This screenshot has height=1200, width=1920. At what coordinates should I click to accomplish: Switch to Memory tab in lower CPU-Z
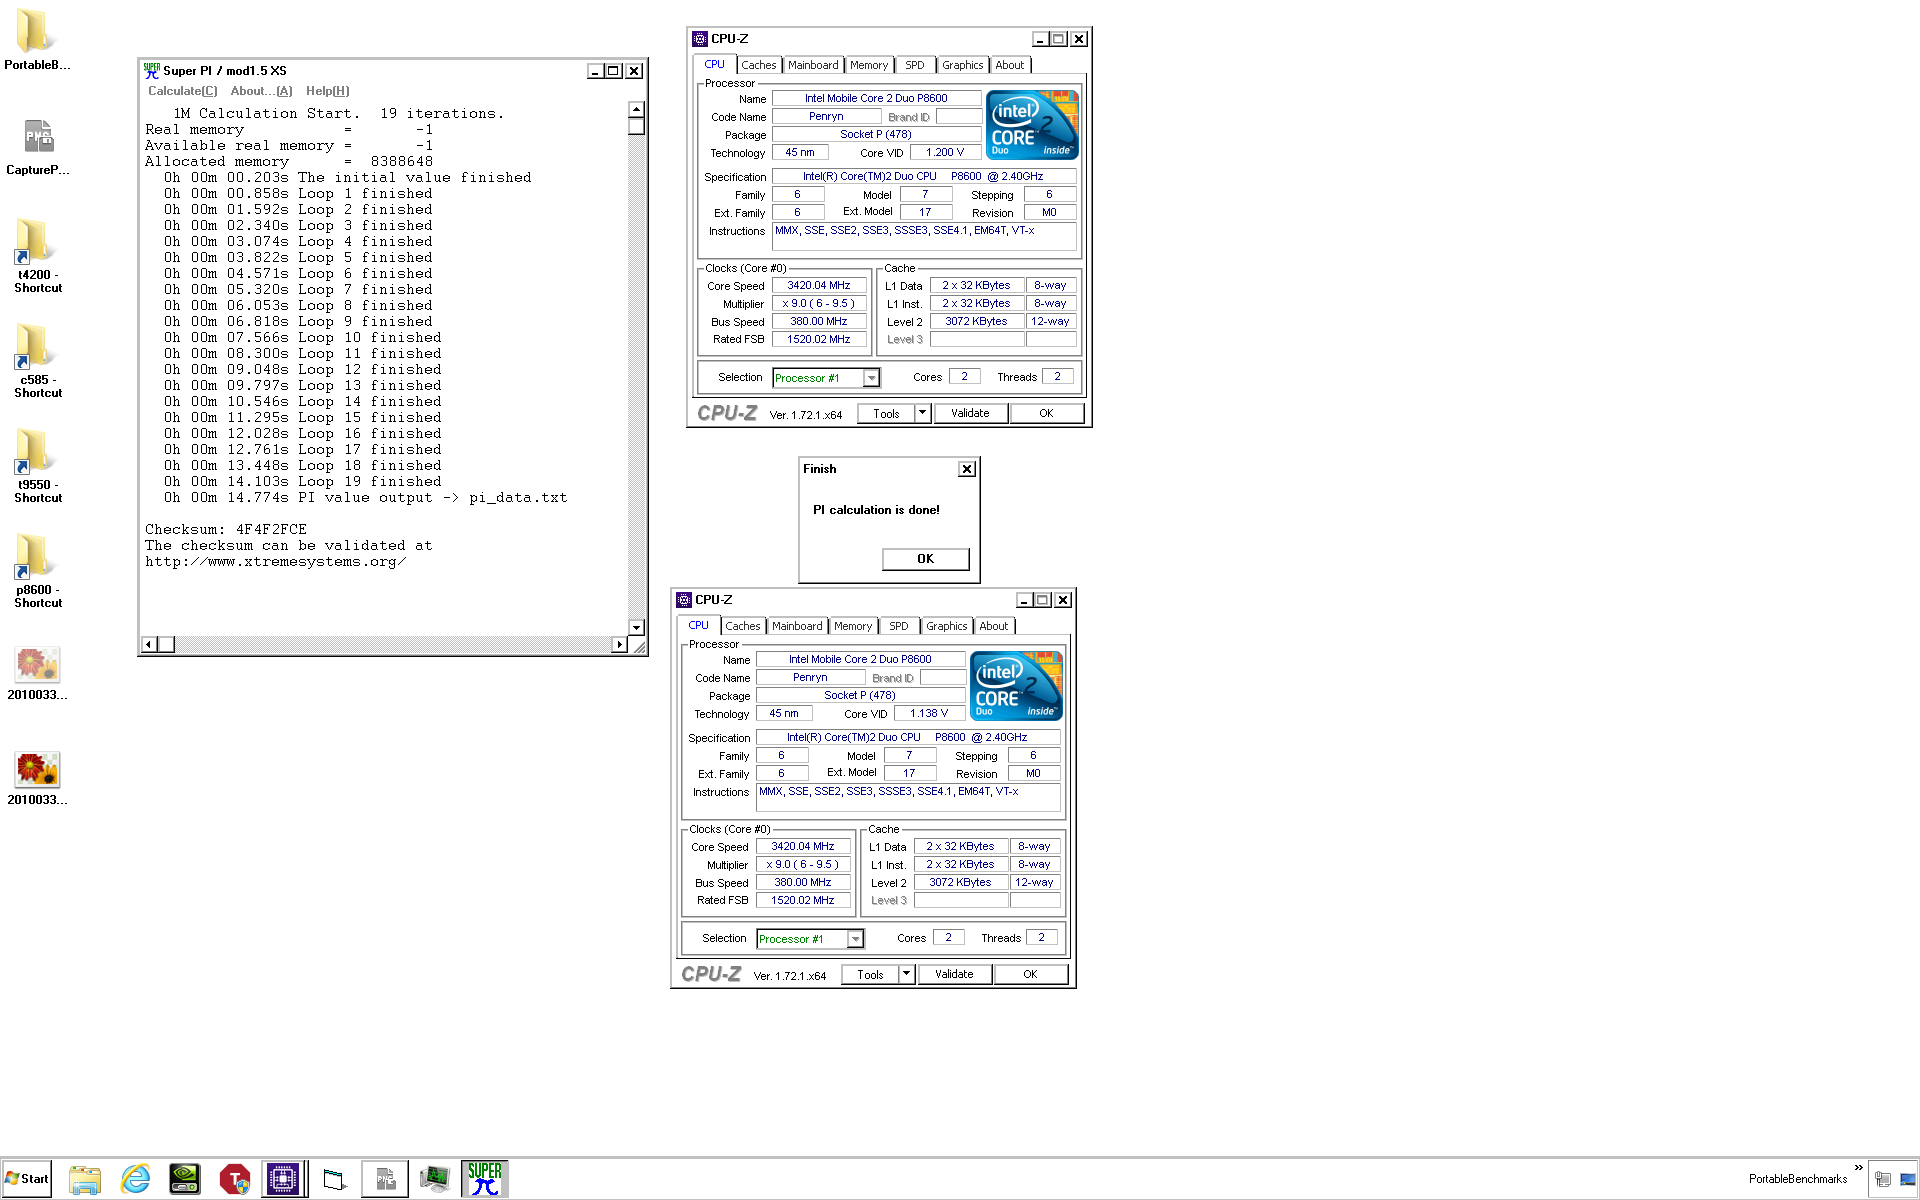point(853,626)
